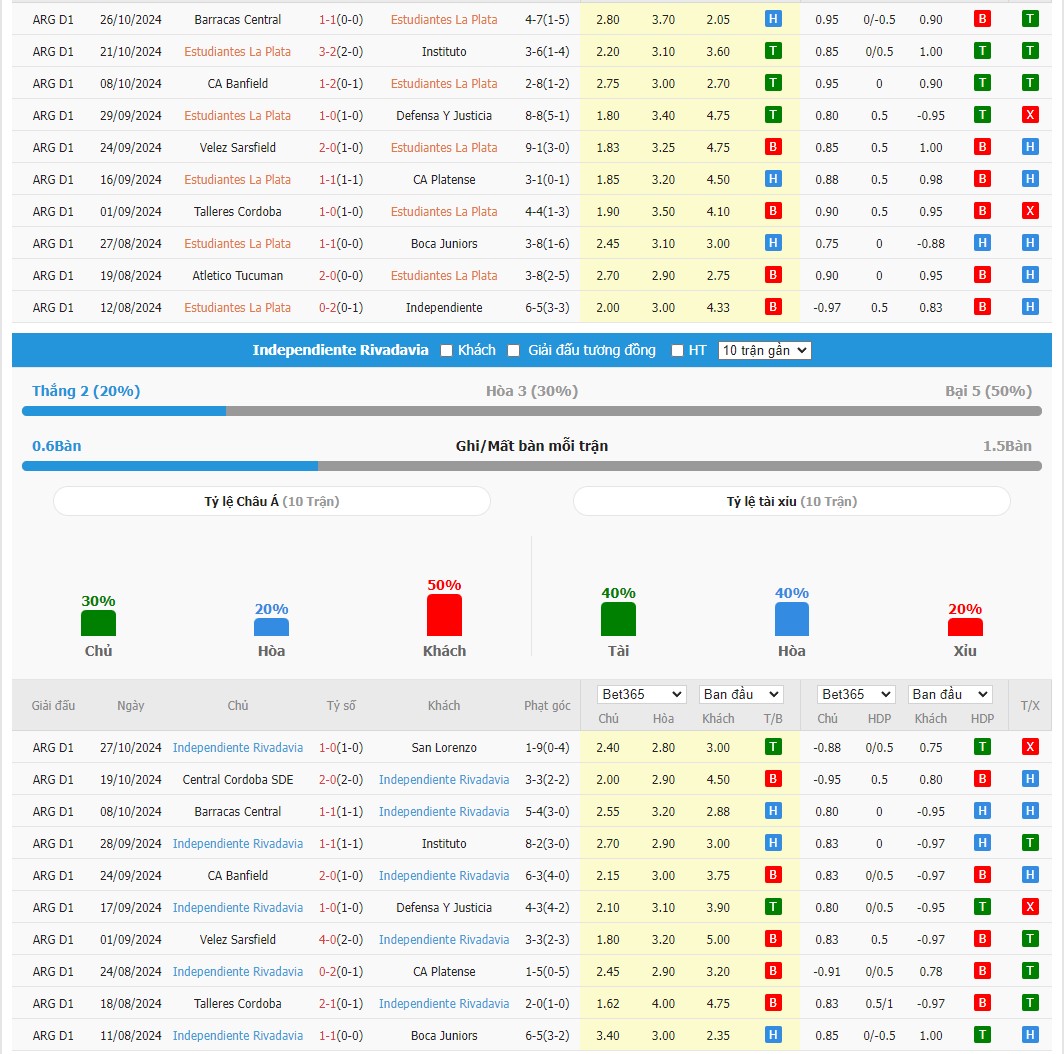Click the green T T/X badge in Velez Sarsfield vs Rivadavia row
This screenshot has height=1054, width=1064.
[x=1030, y=939]
